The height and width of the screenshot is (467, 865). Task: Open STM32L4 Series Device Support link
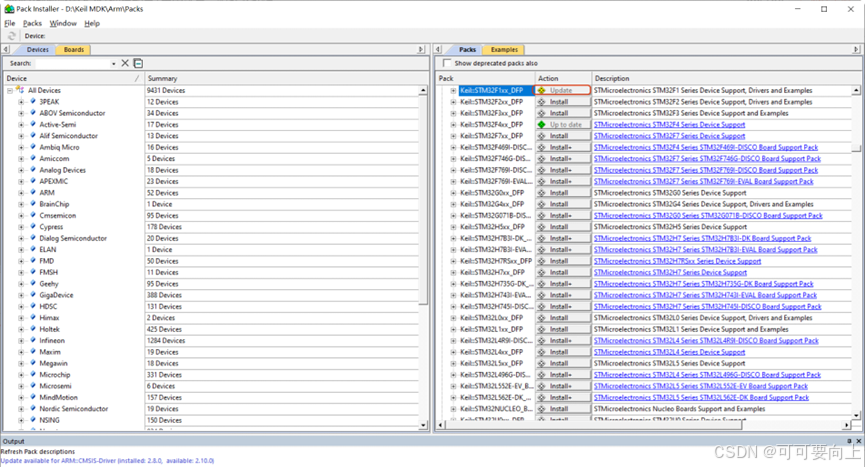pos(669,352)
